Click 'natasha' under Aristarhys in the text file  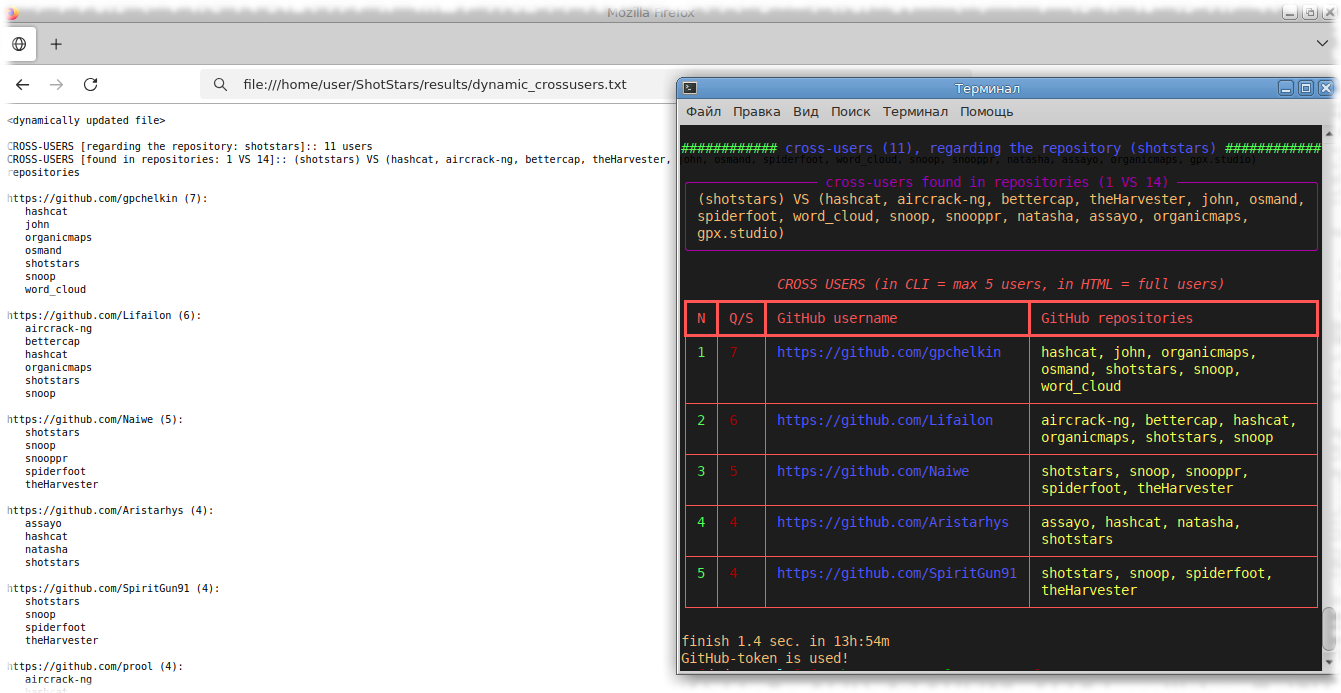(46, 550)
